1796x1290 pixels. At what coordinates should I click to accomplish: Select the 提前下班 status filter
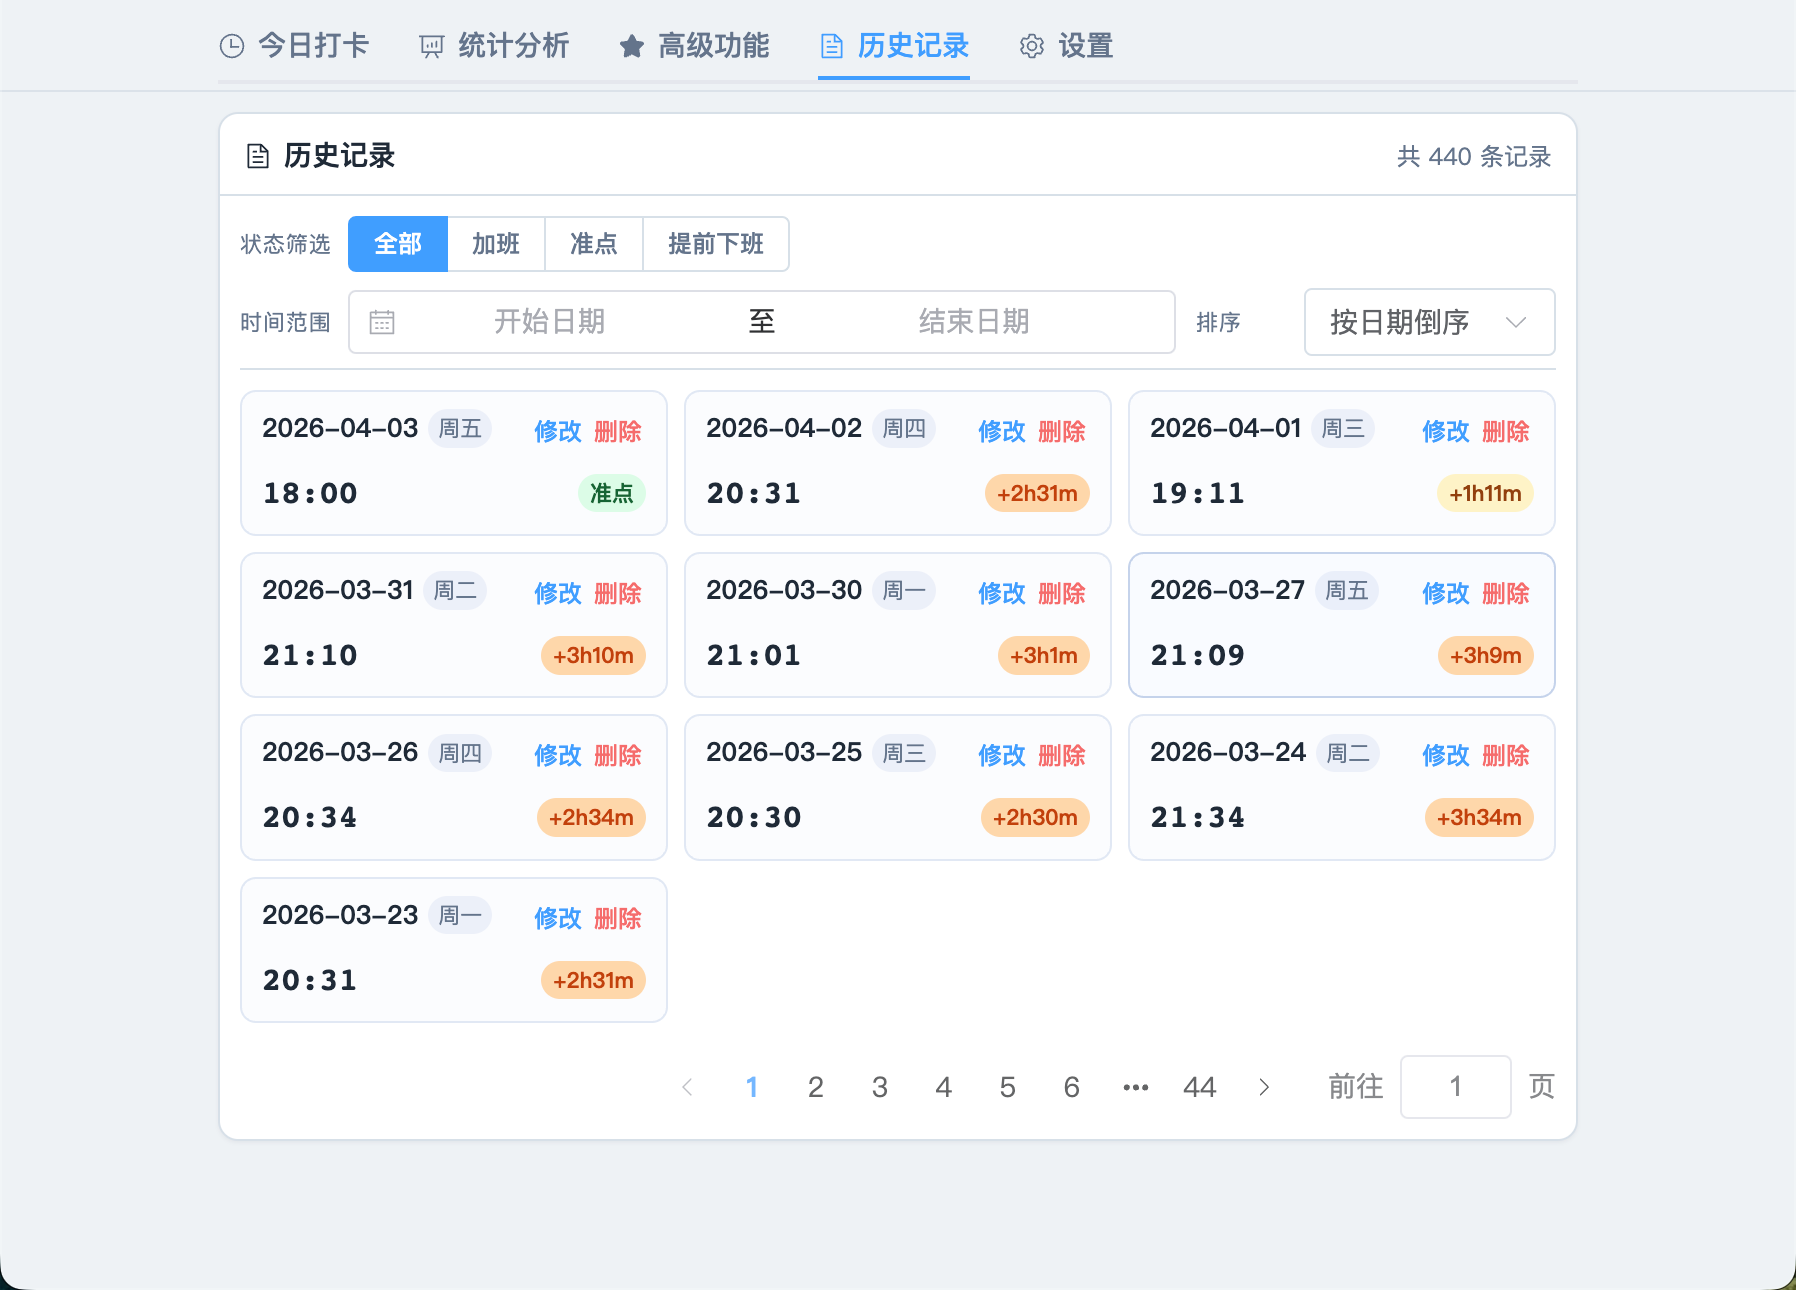[716, 244]
